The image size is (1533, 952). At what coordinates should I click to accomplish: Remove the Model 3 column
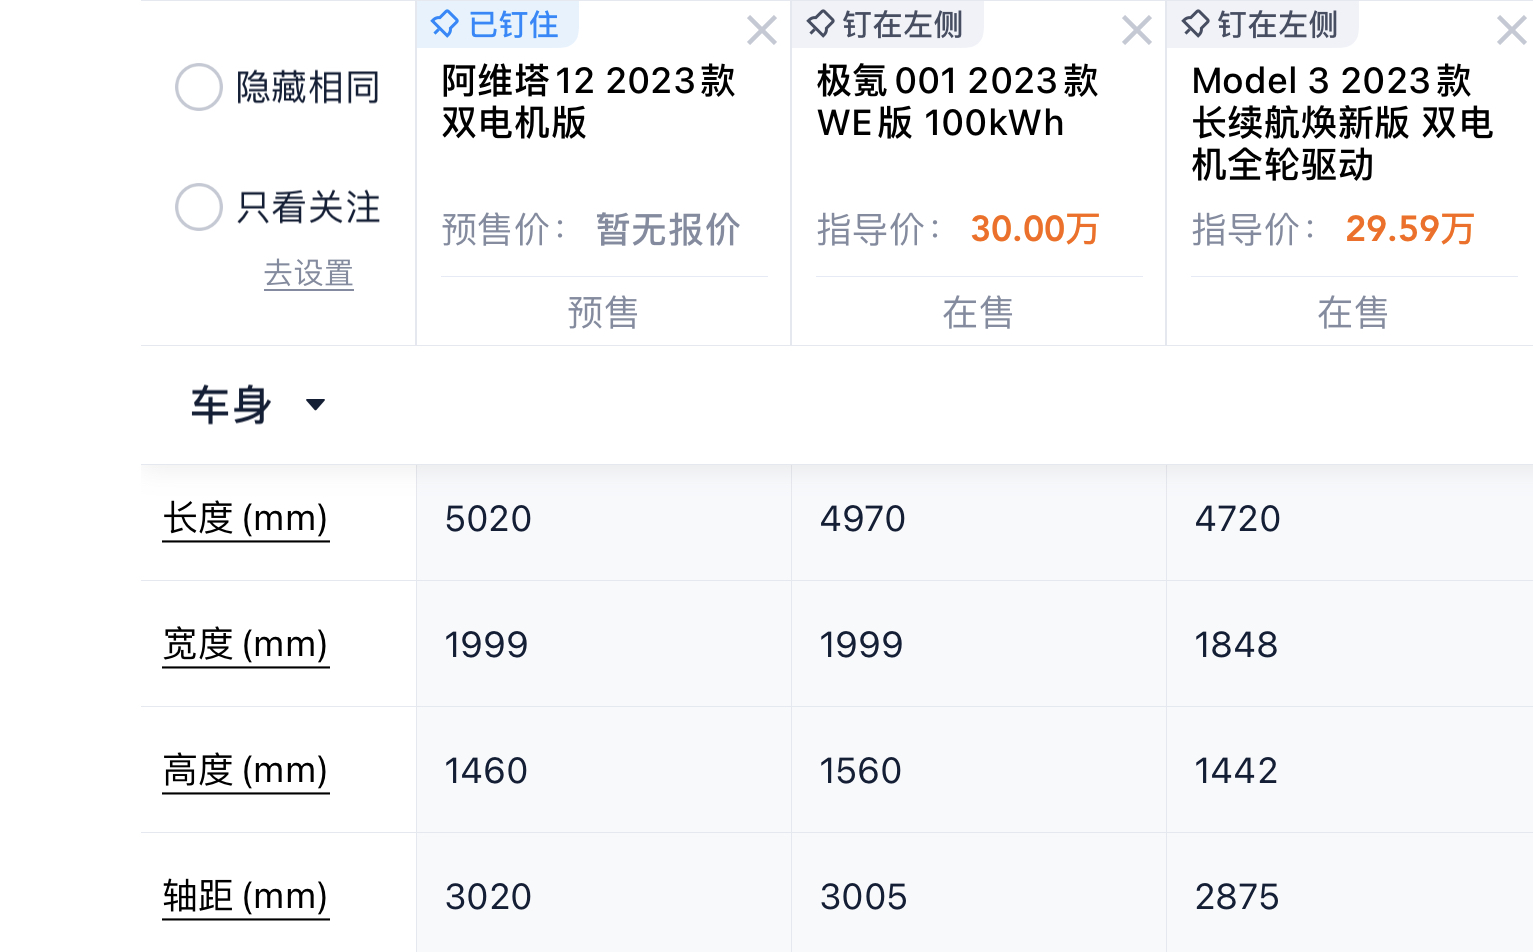click(1510, 31)
